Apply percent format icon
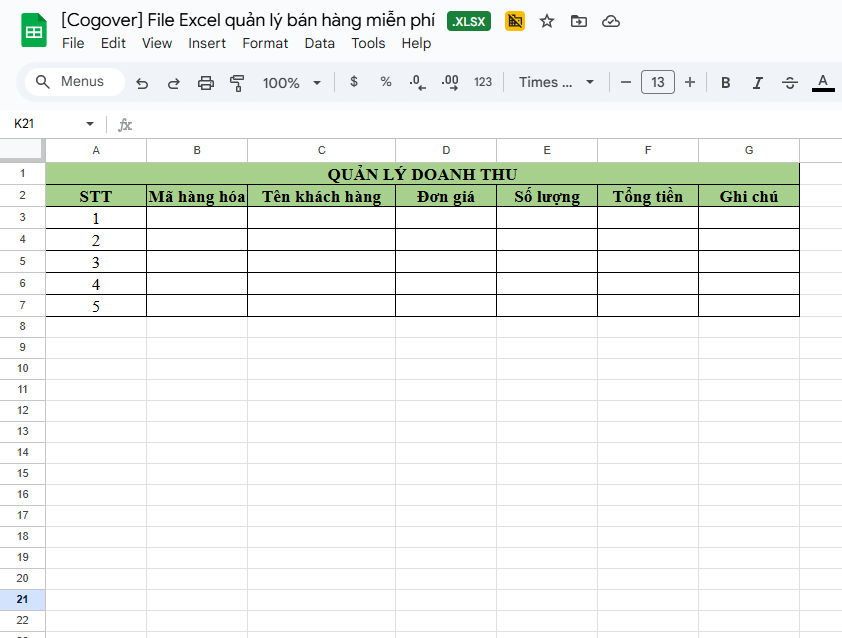The image size is (842, 638). 385,83
